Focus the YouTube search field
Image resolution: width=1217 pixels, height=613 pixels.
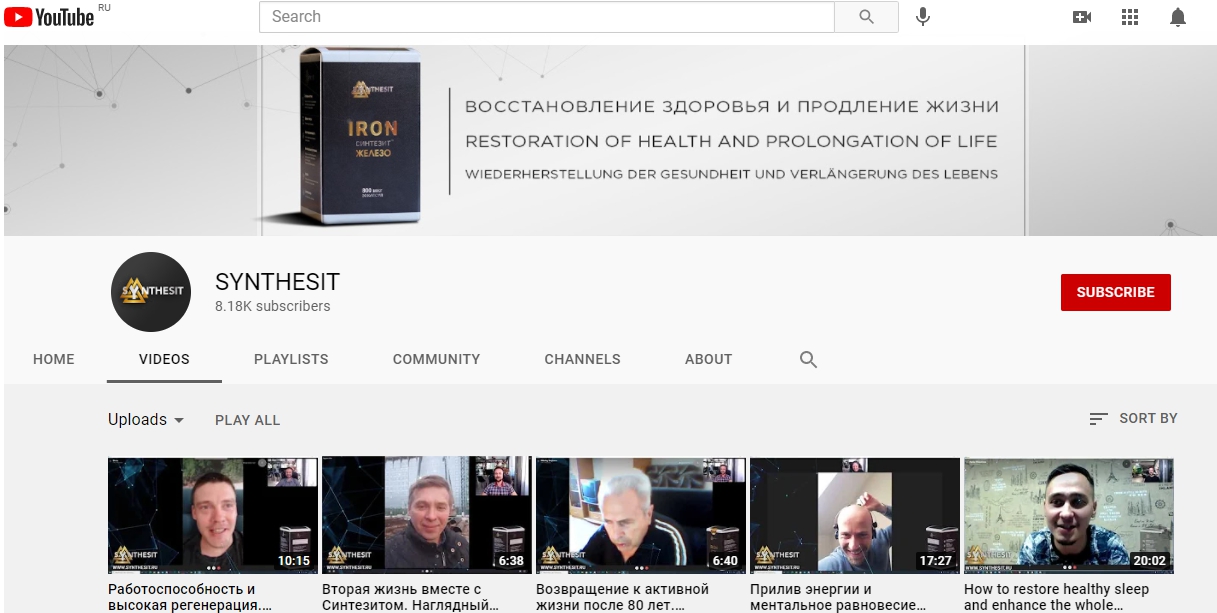click(547, 17)
